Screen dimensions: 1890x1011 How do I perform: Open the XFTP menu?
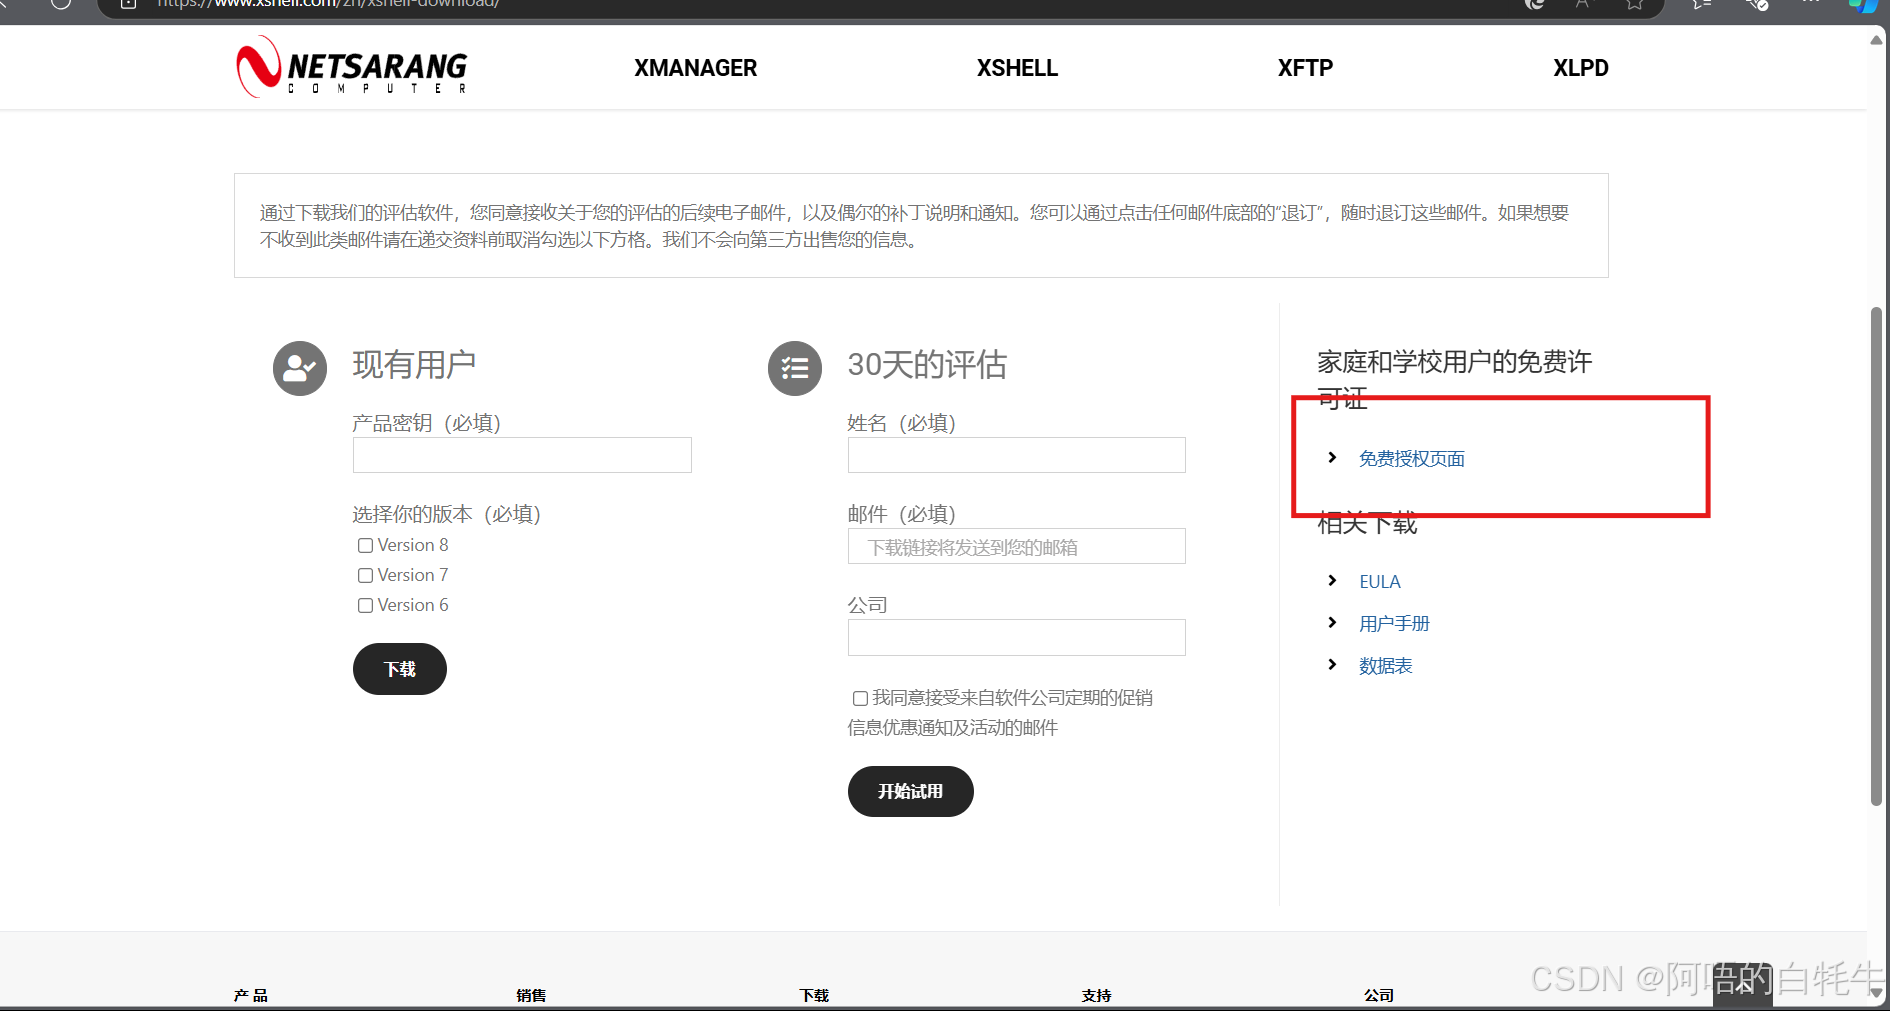pos(1305,68)
